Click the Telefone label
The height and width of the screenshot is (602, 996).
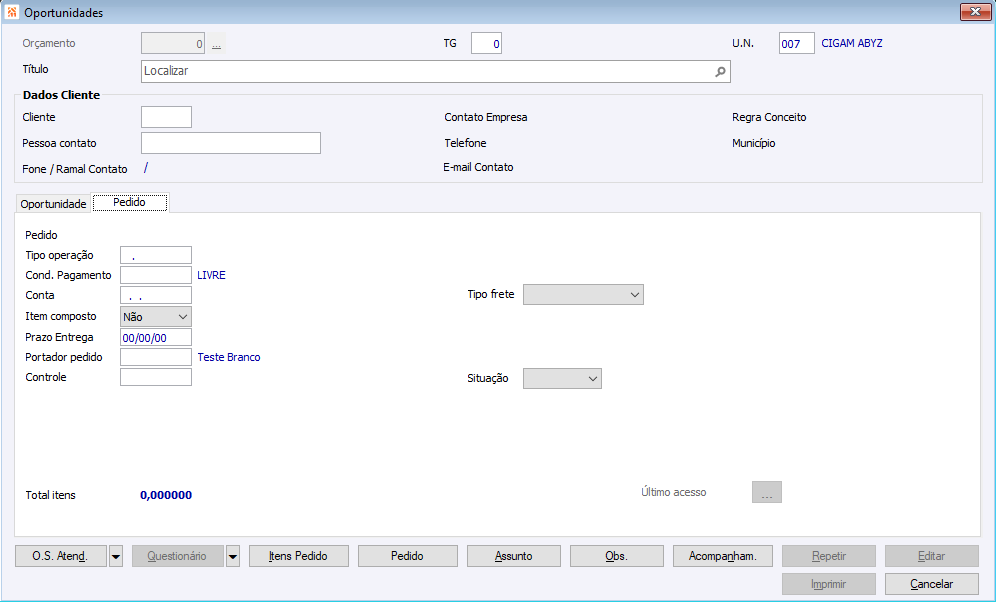[x=466, y=144]
